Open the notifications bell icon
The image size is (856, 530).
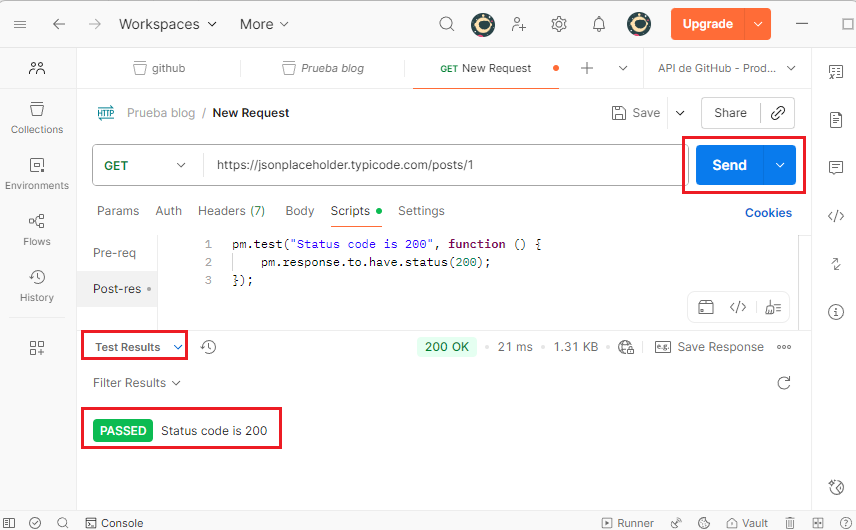point(599,24)
